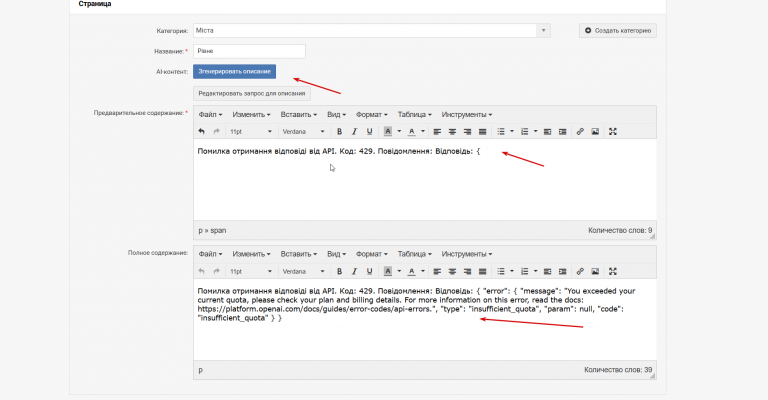The width and height of the screenshot is (768, 400).
Task: Decrease indent in preliminary content editor
Action: pyautogui.click(x=548, y=132)
